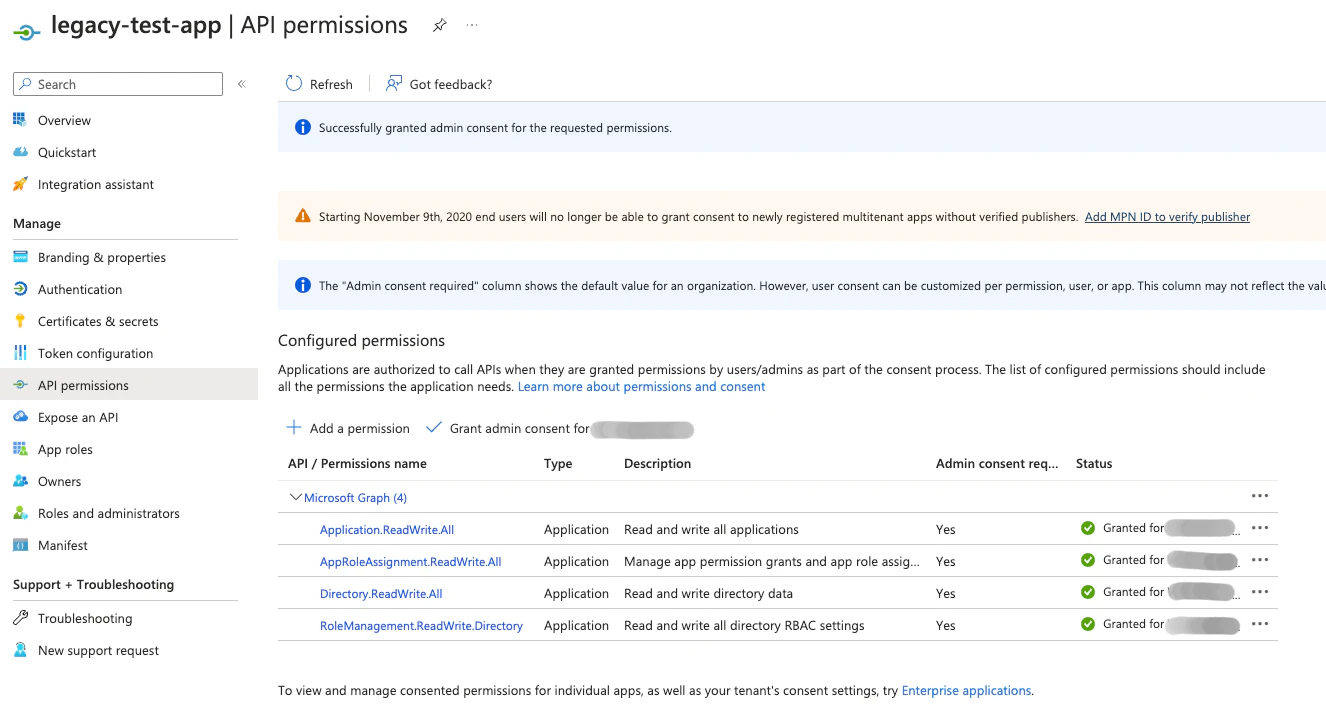Collapse the Microsoft Graph (4) permissions group
This screenshot has height=709, width=1326.
click(295, 497)
